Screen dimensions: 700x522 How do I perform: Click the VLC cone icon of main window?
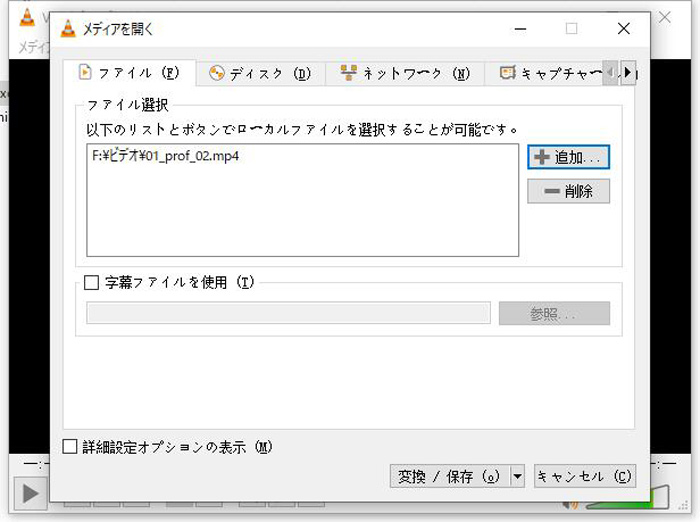[x=27, y=17]
